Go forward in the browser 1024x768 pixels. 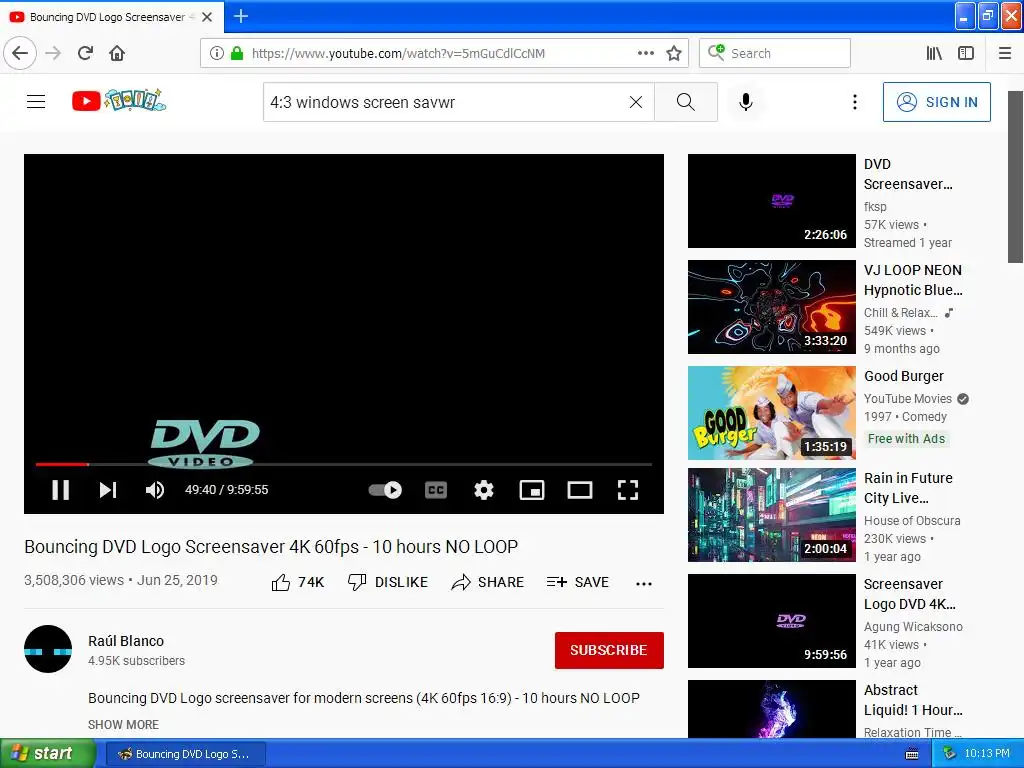click(x=53, y=53)
